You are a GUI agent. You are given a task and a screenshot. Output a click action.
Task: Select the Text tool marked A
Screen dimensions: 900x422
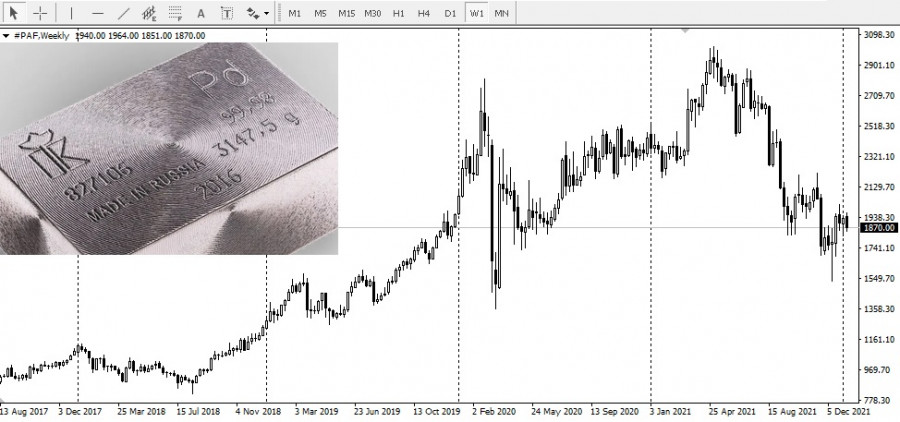click(201, 13)
